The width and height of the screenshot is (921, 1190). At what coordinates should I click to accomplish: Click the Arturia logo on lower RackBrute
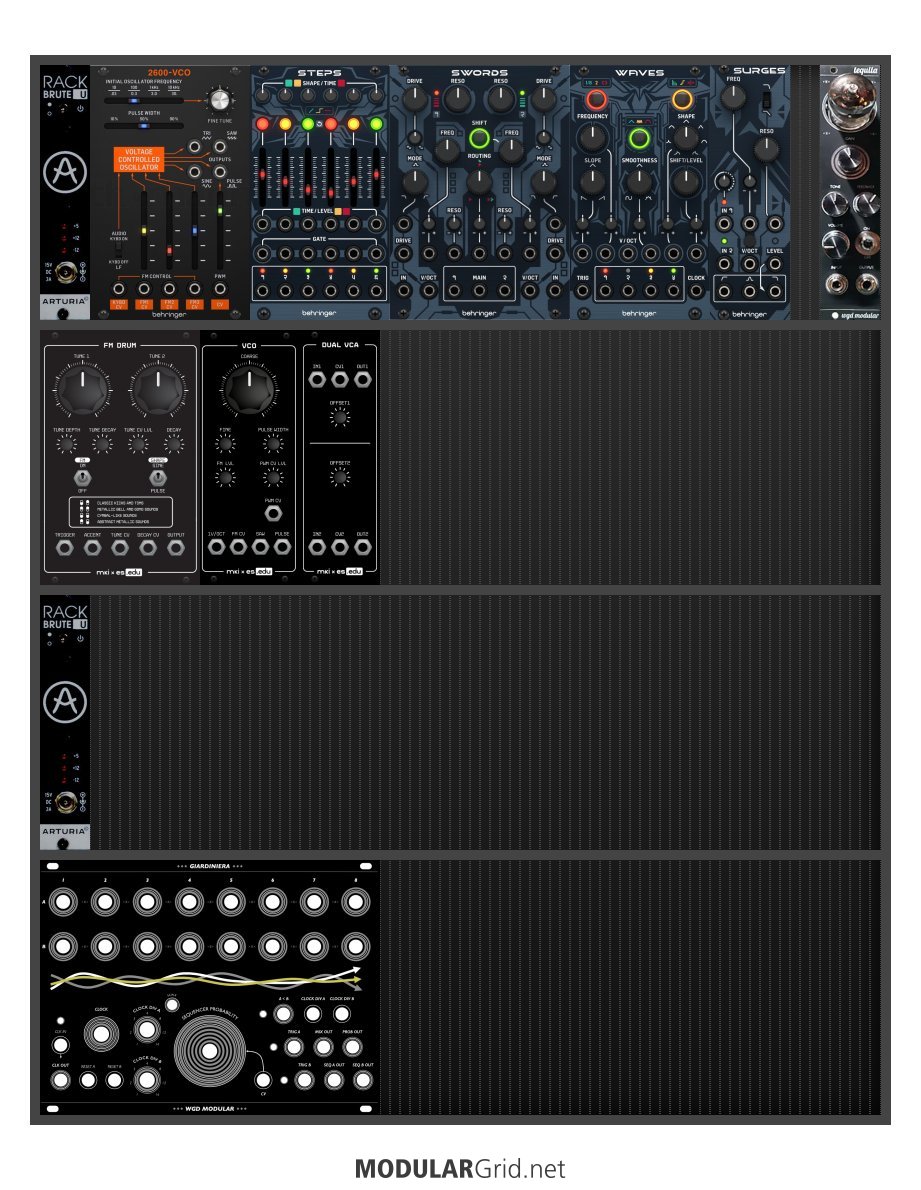[64, 702]
